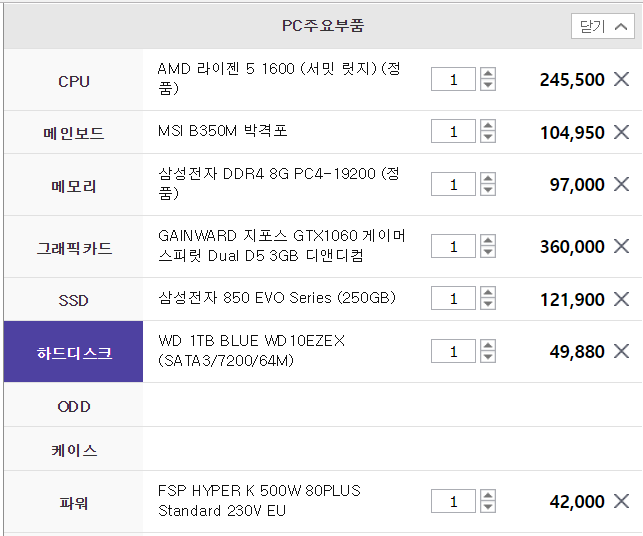Open AMD 라이젠 5 1600 product link

pos(279,78)
